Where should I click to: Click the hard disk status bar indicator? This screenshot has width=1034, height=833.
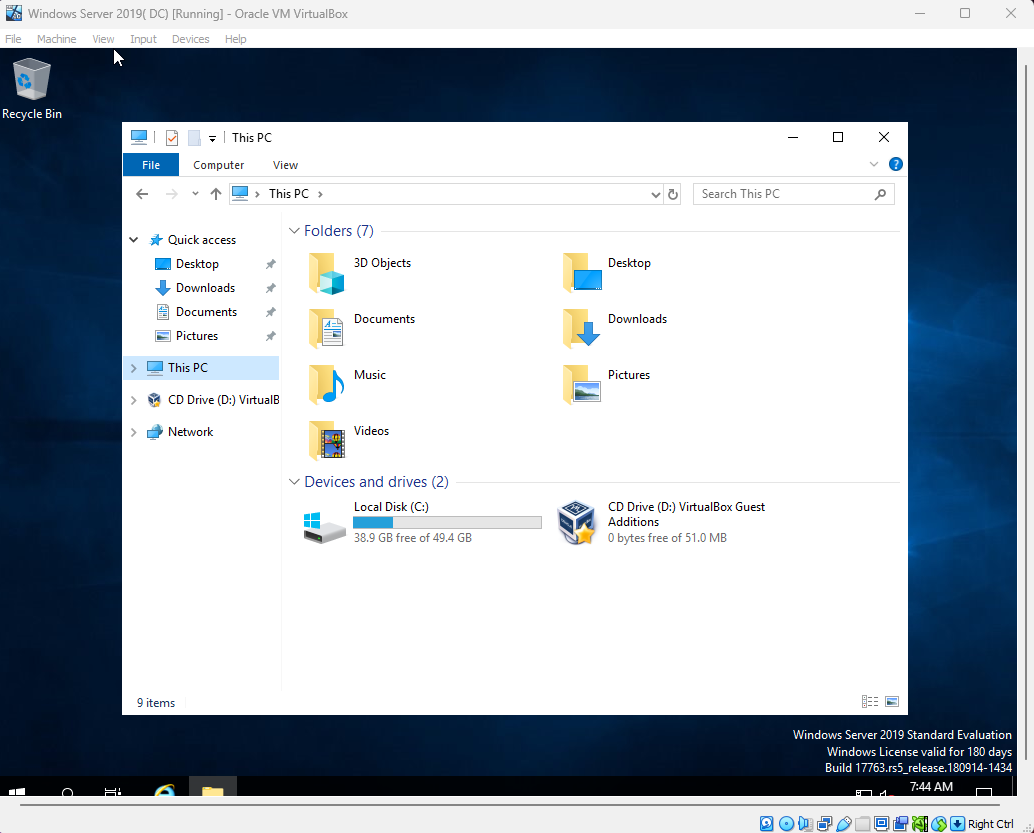(766, 824)
